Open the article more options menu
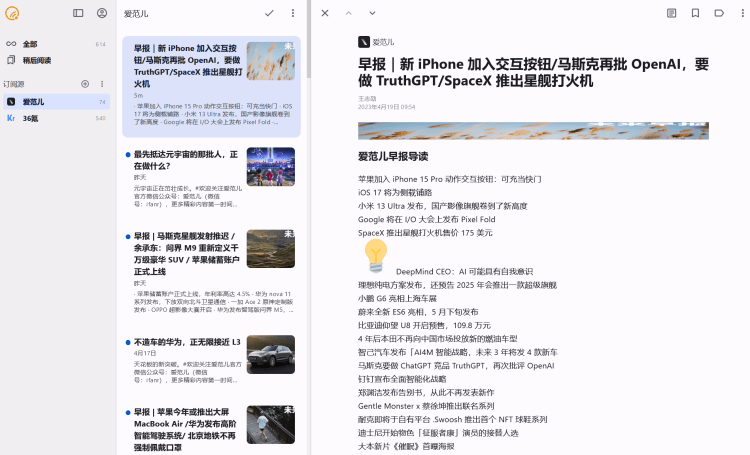This screenshot has height=455, width=750. [x=742, y=13]
